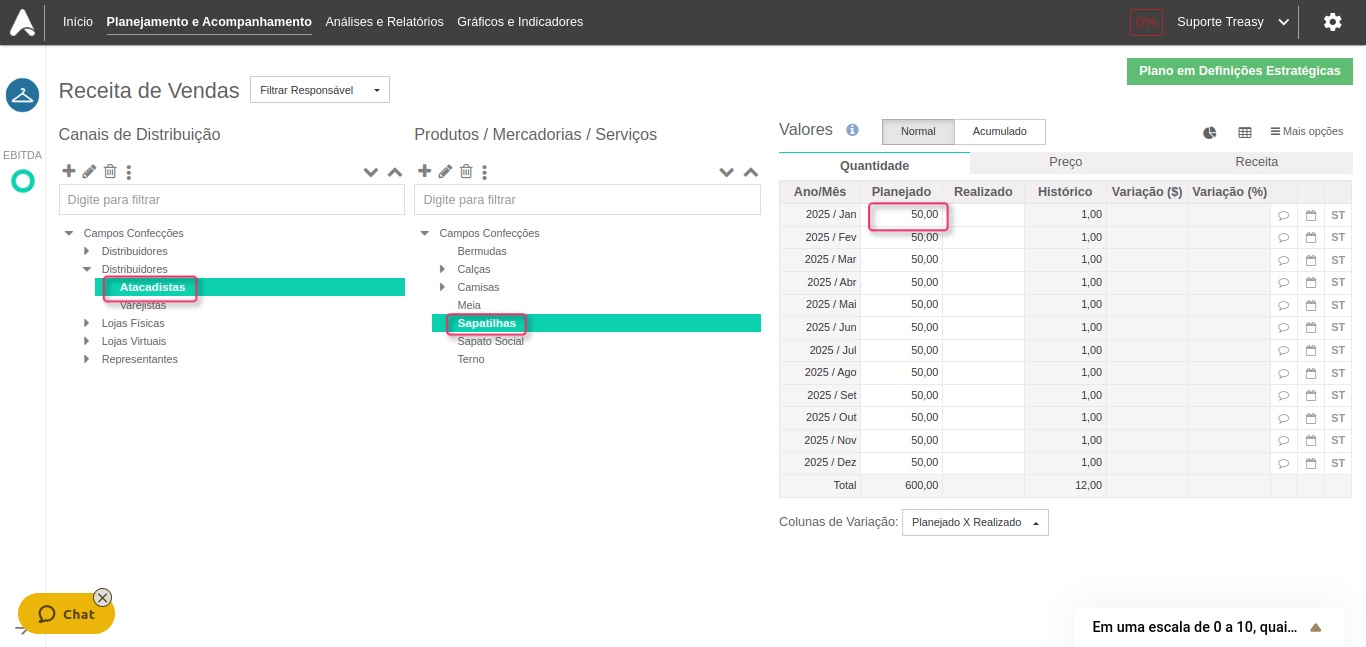Expand the Lojas Físicas tree node

[87, 323]
